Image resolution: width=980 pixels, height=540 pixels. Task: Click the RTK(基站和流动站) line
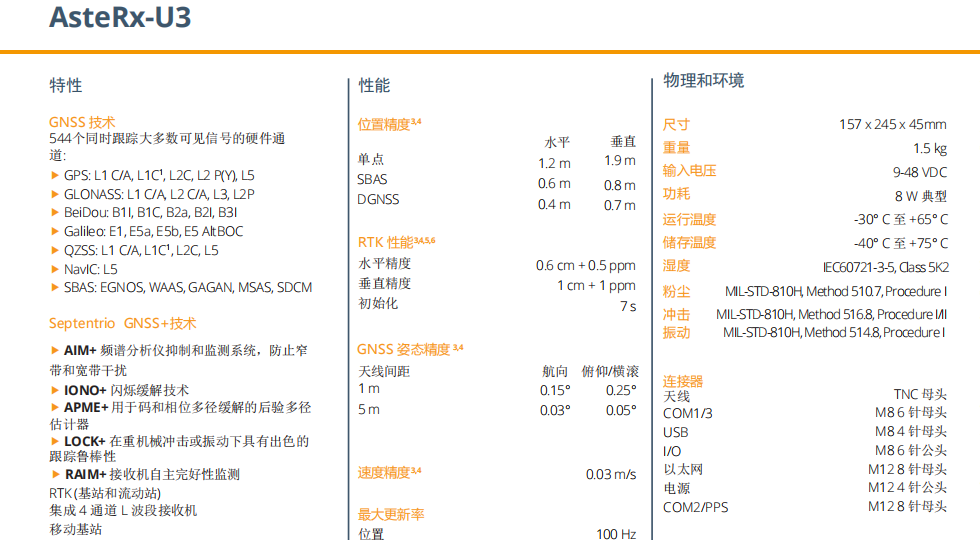[x=105, y=493]
